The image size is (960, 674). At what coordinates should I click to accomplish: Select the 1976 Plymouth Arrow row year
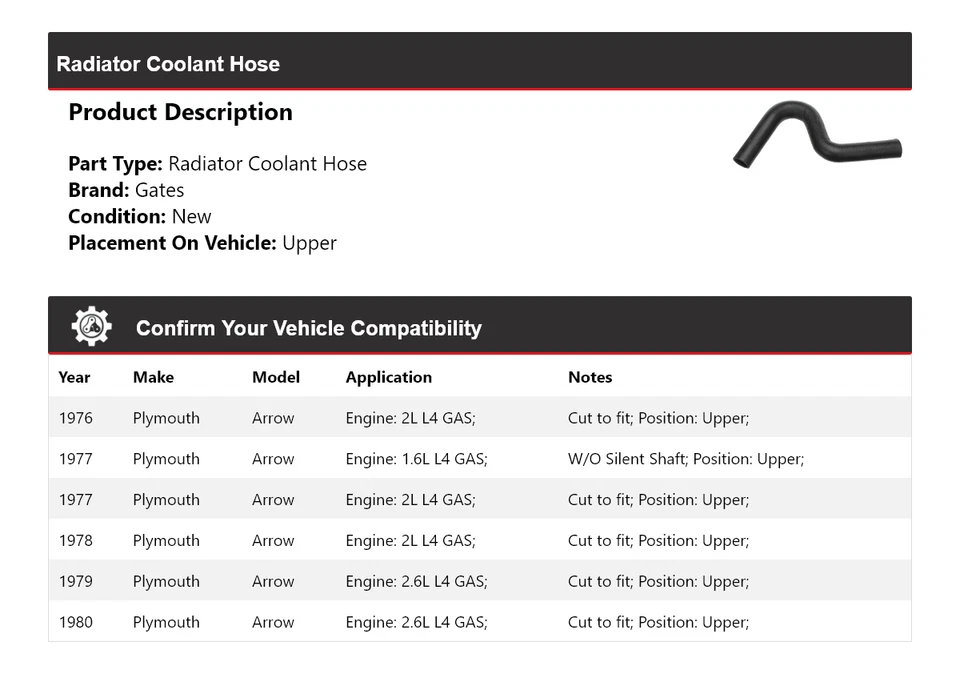(75, 418)
